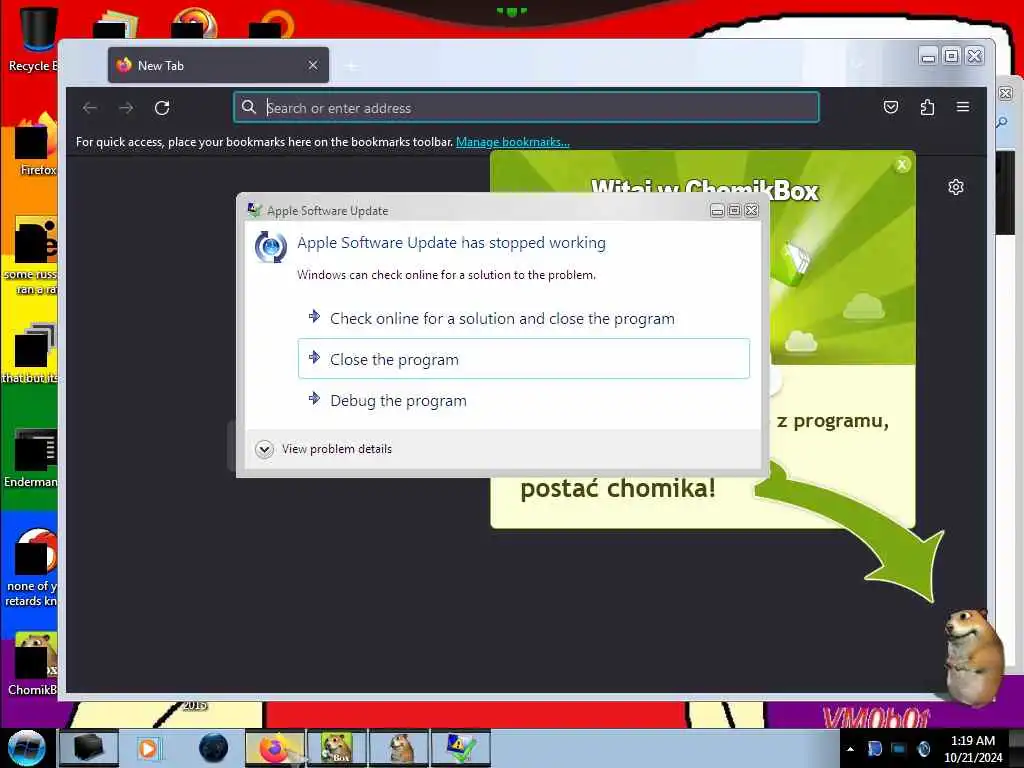Minimize the Firefox window
Image resolution: width=1024 pixels, height=768 pixels.
tap(928, 56)
